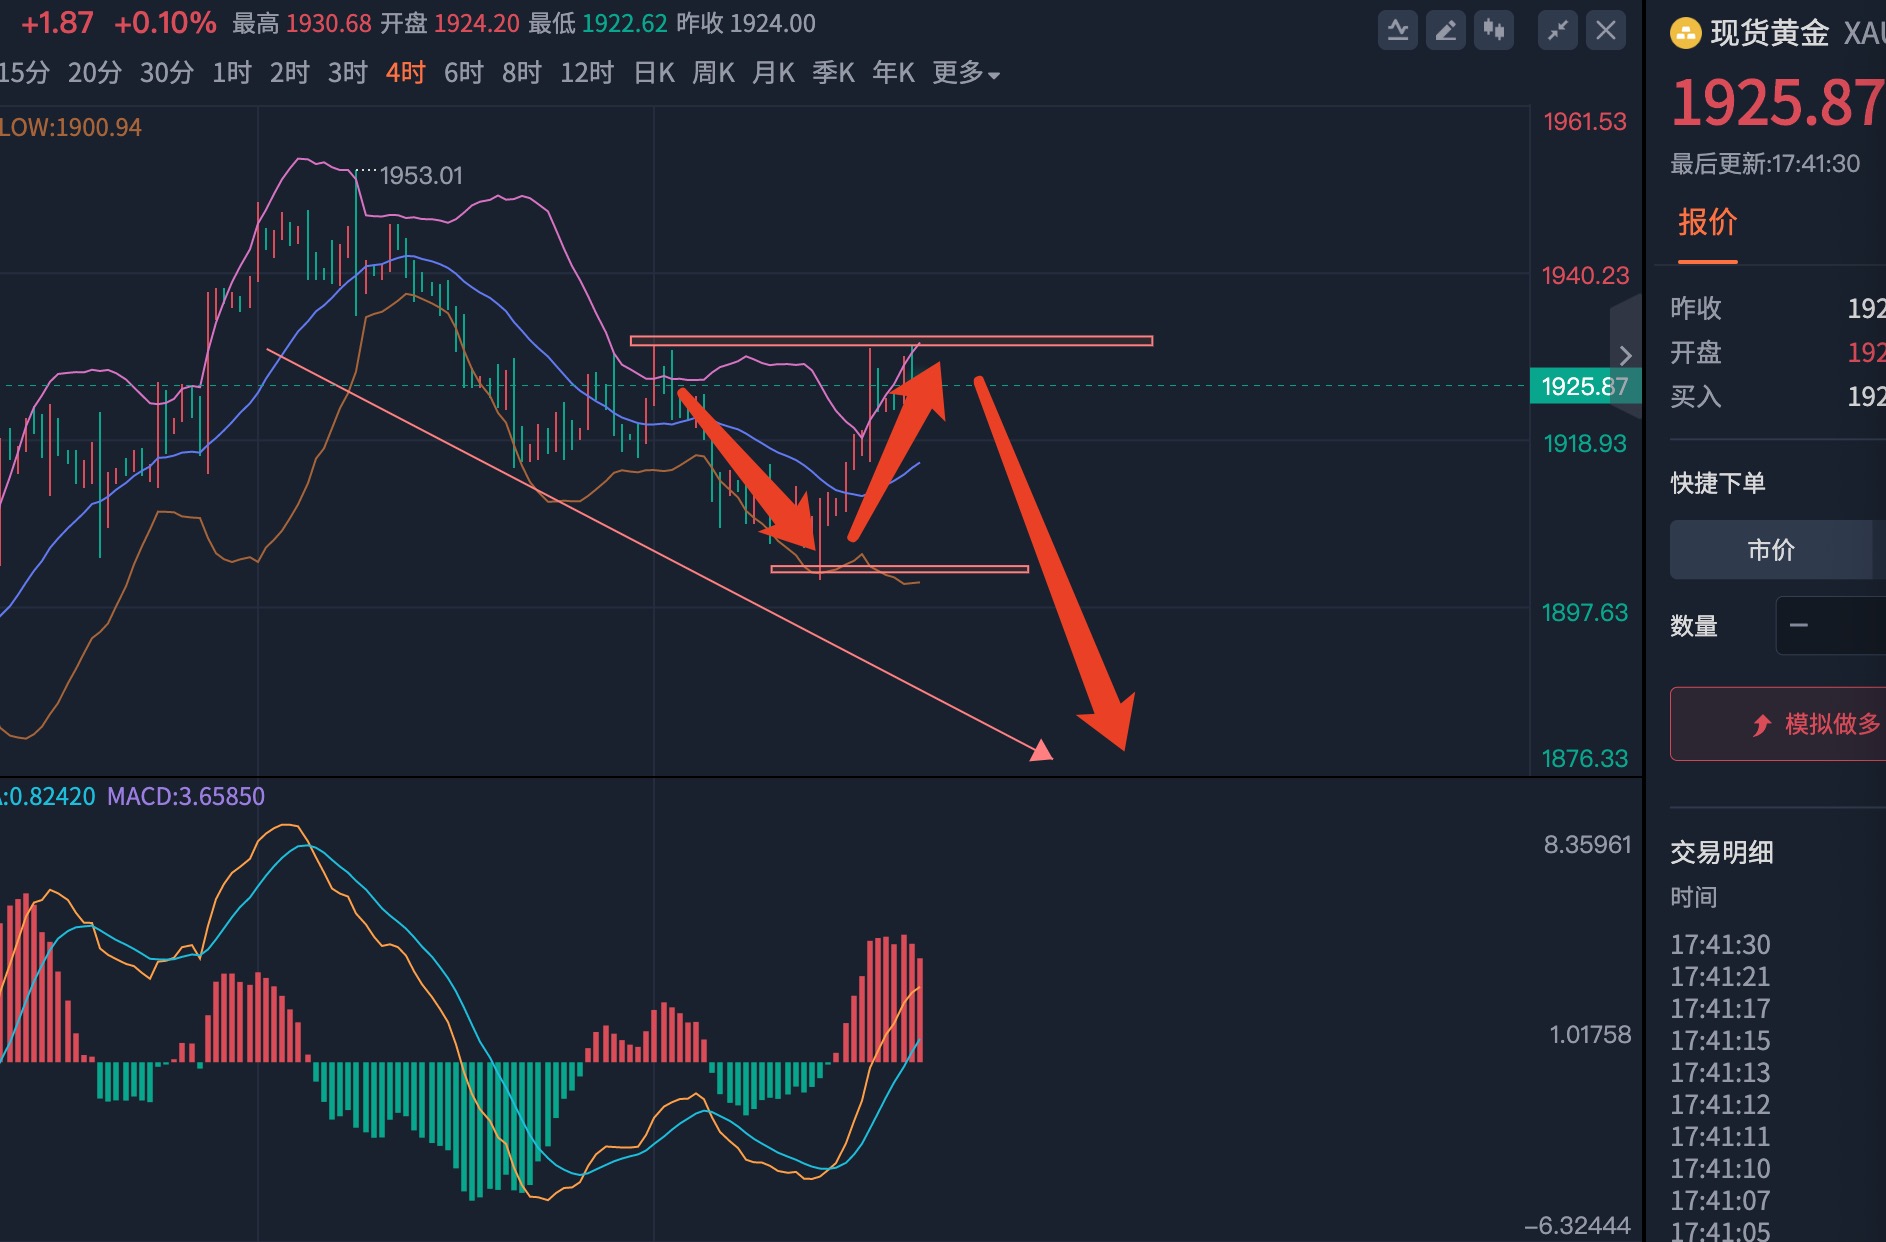
Task: Select the 17:41:07 trade row
Action: pos(1720,1201)
